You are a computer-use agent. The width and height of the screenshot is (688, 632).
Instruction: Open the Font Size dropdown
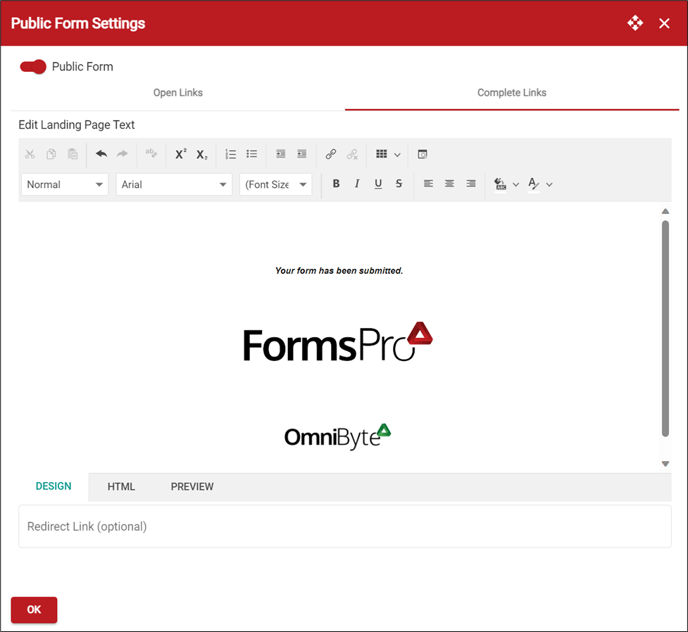tap(276, 184)
